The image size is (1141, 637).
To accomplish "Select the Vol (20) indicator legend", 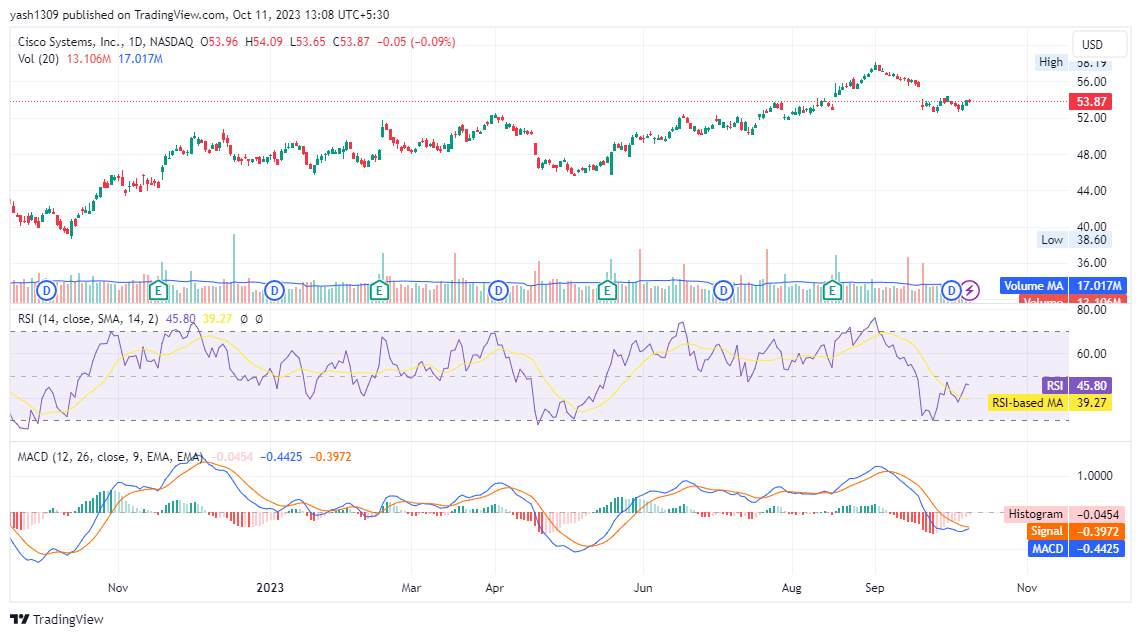I will coord(38,59).
